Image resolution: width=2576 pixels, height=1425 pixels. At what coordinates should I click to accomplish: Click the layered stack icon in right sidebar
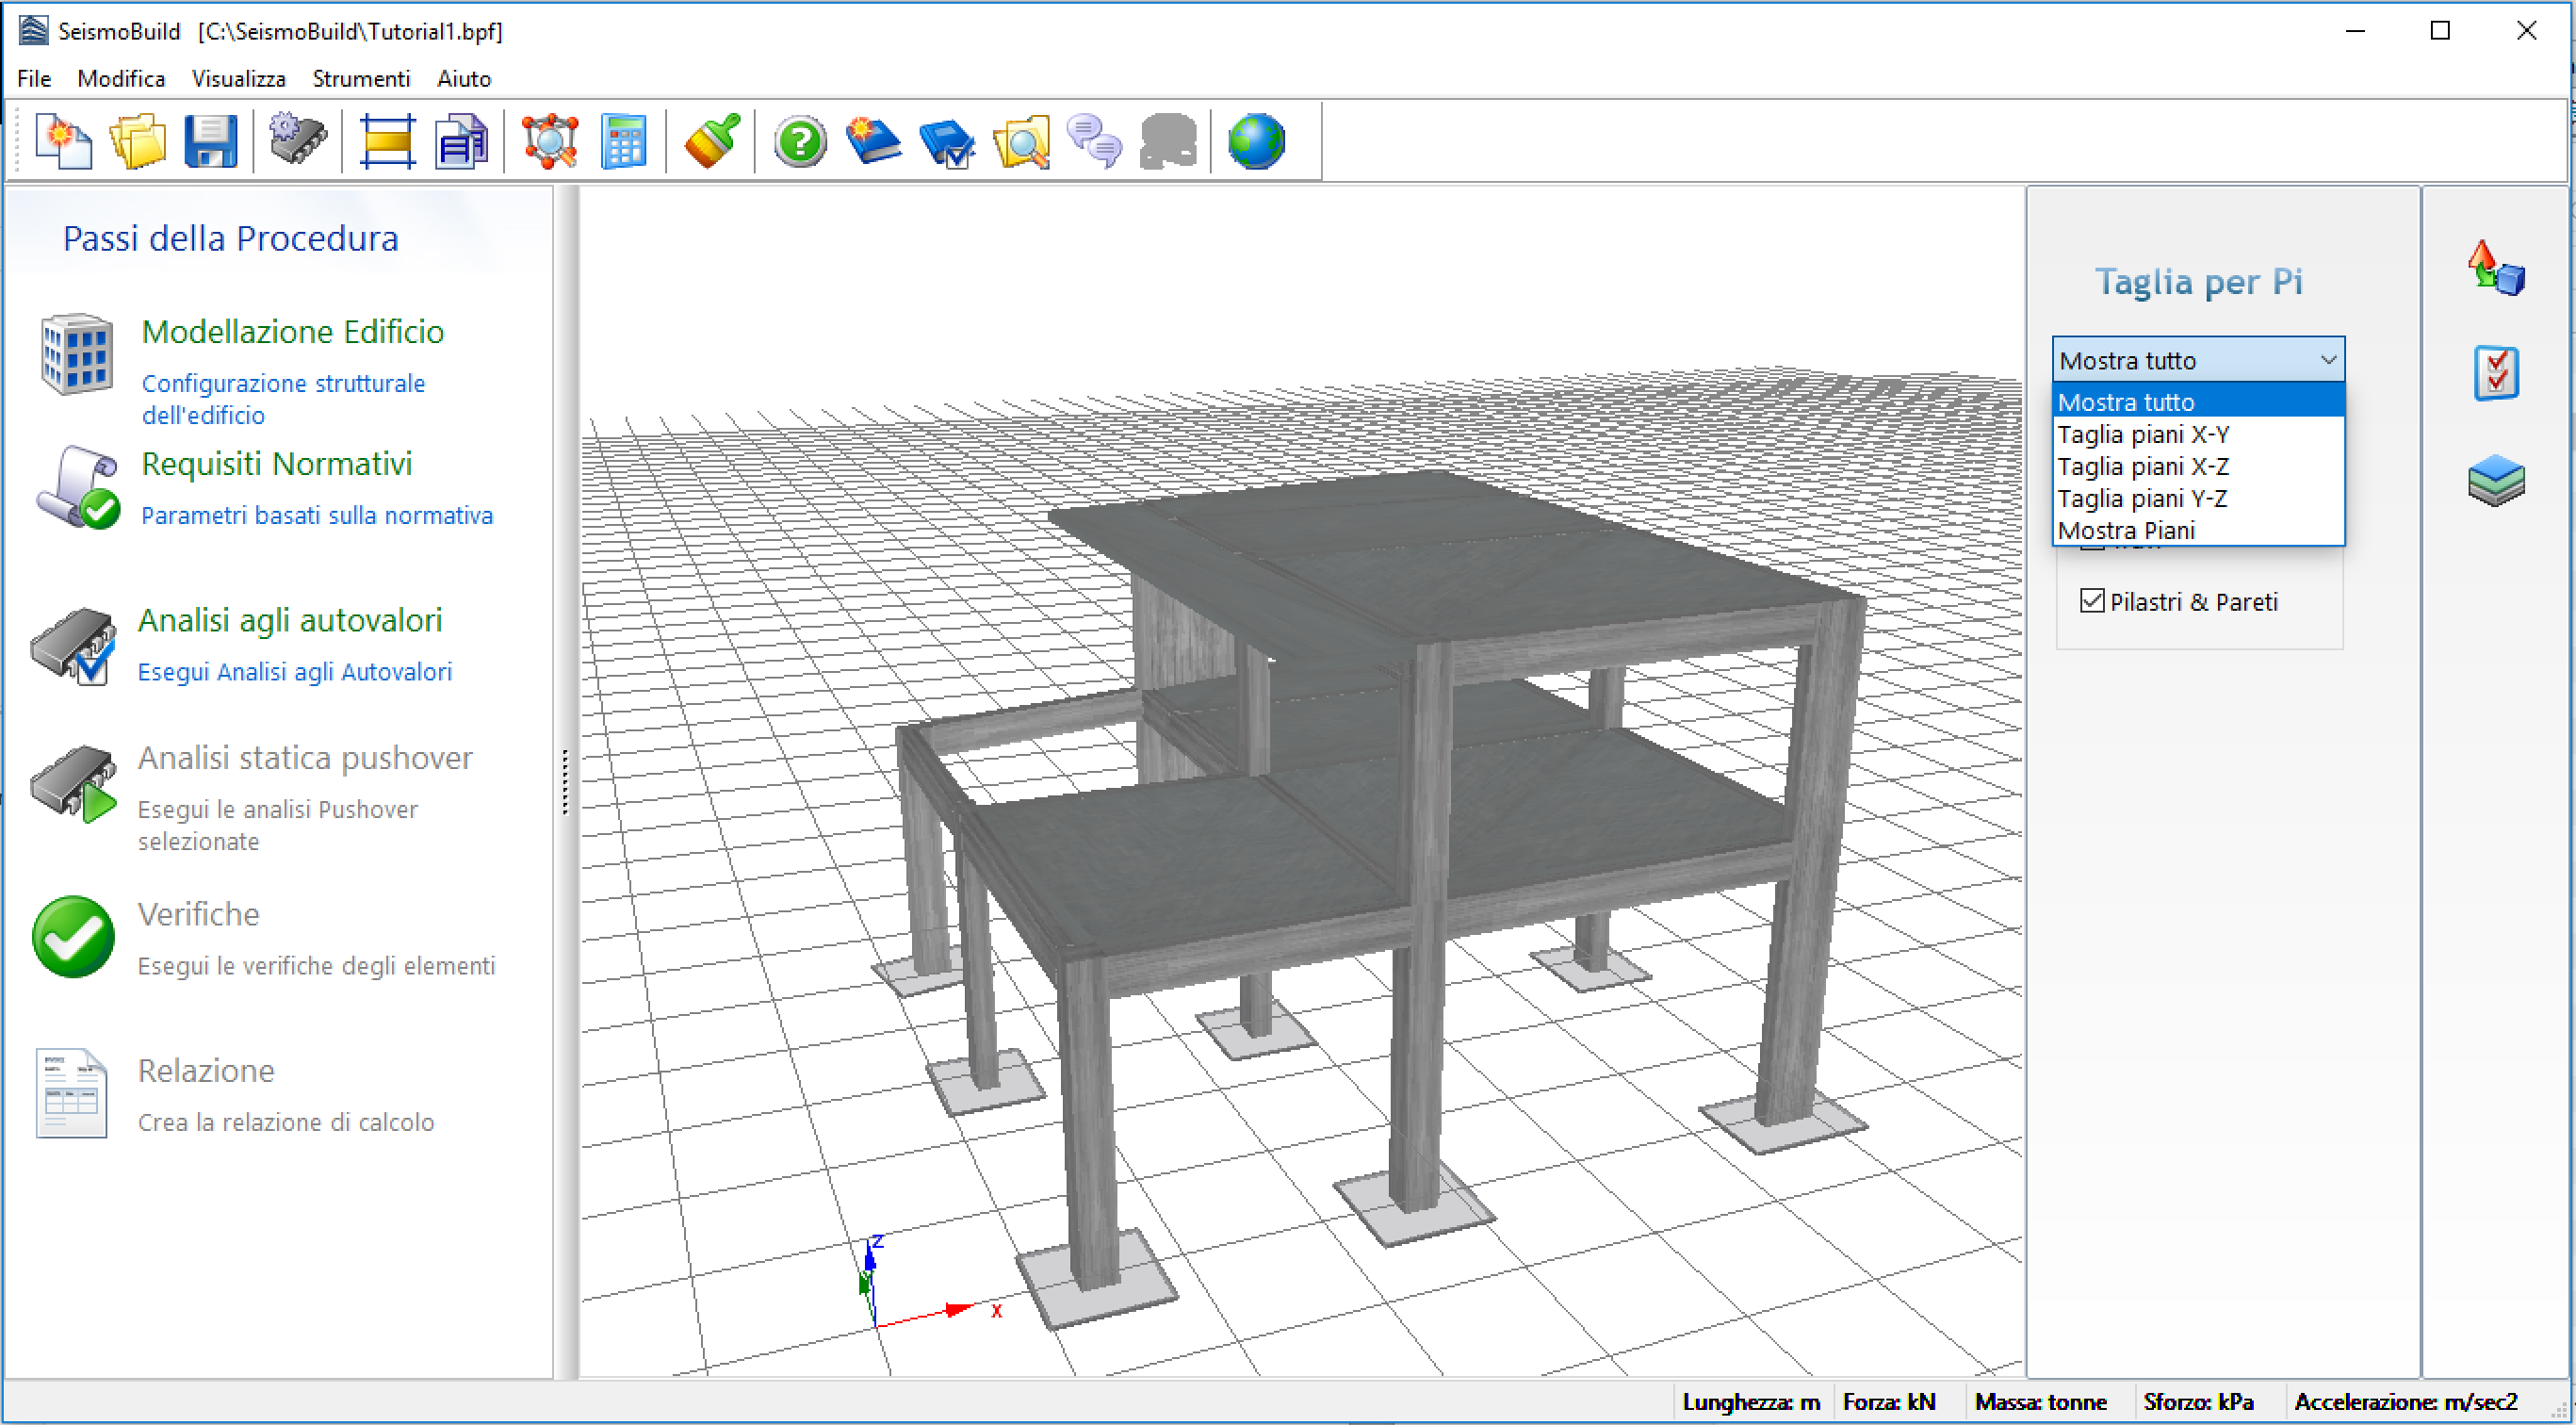point(2496,481)
